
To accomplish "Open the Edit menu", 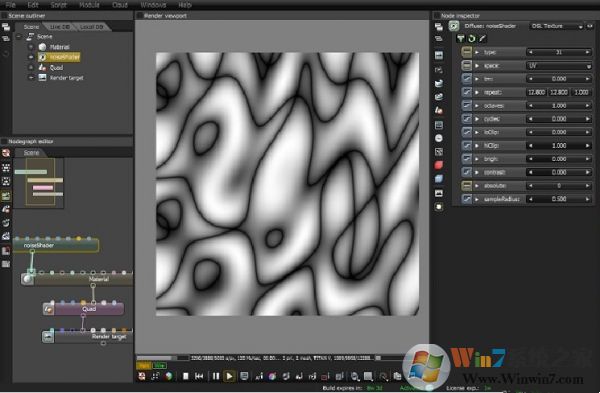I will (x=33, y=5).
